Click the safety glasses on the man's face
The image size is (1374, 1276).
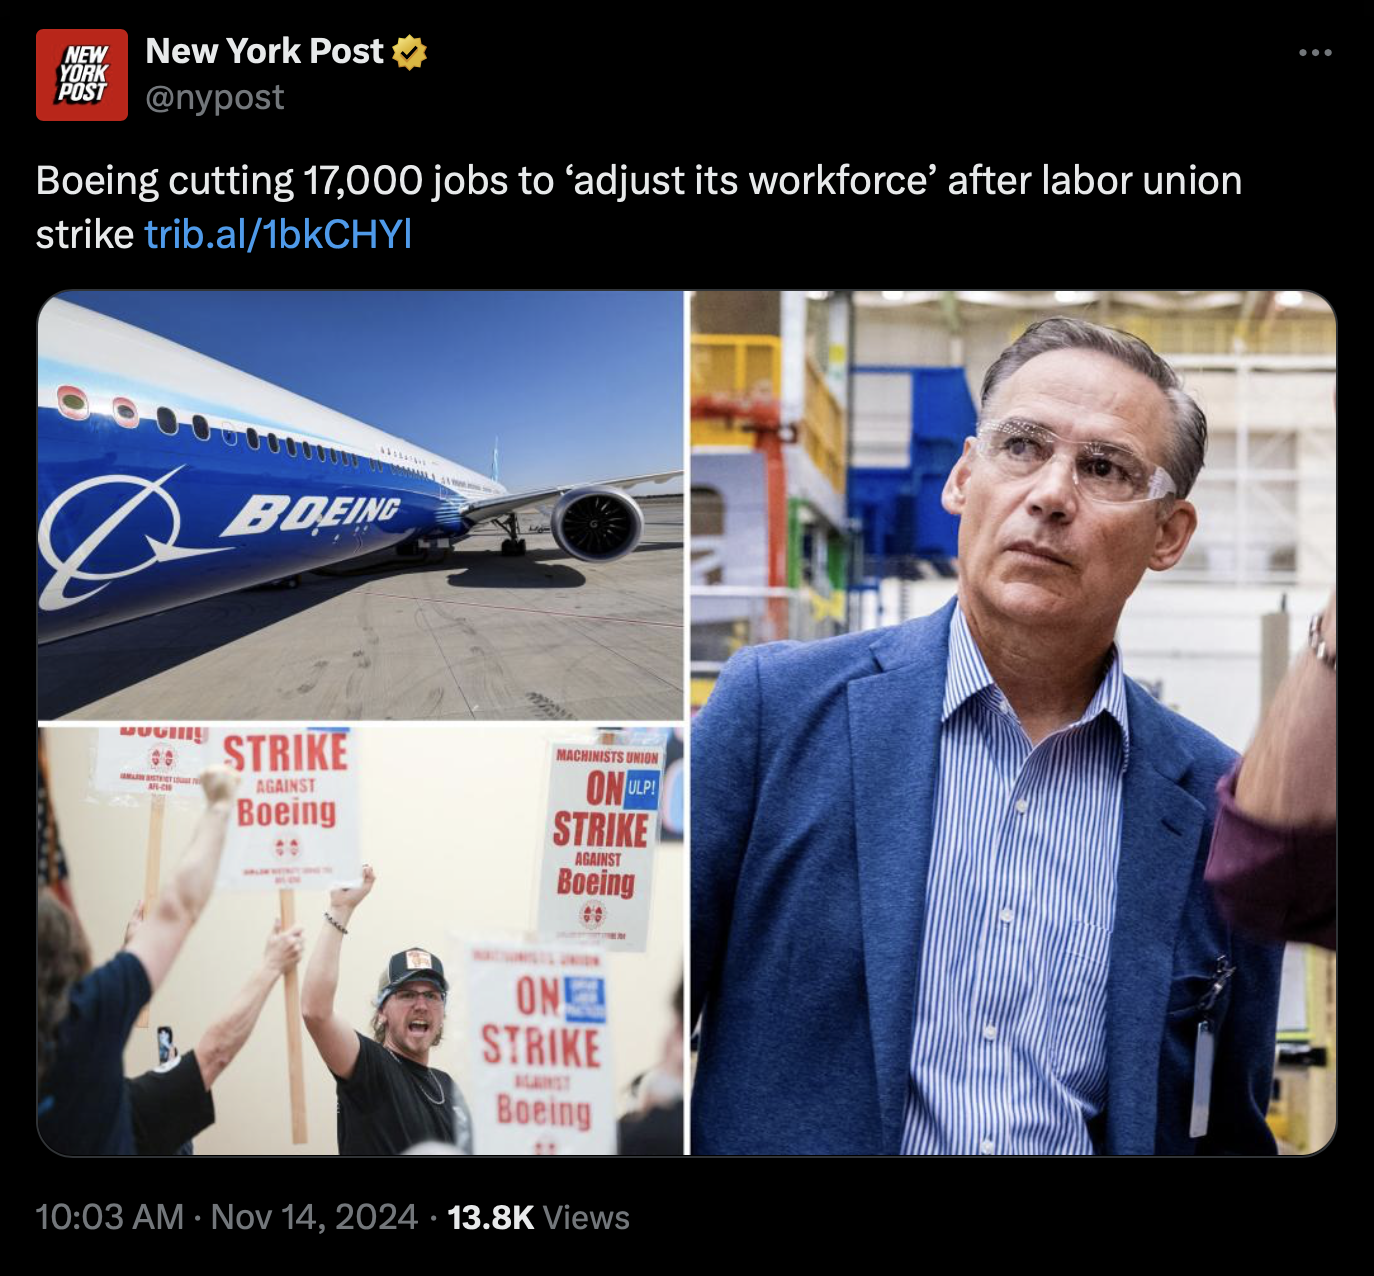click(1075, 461)
